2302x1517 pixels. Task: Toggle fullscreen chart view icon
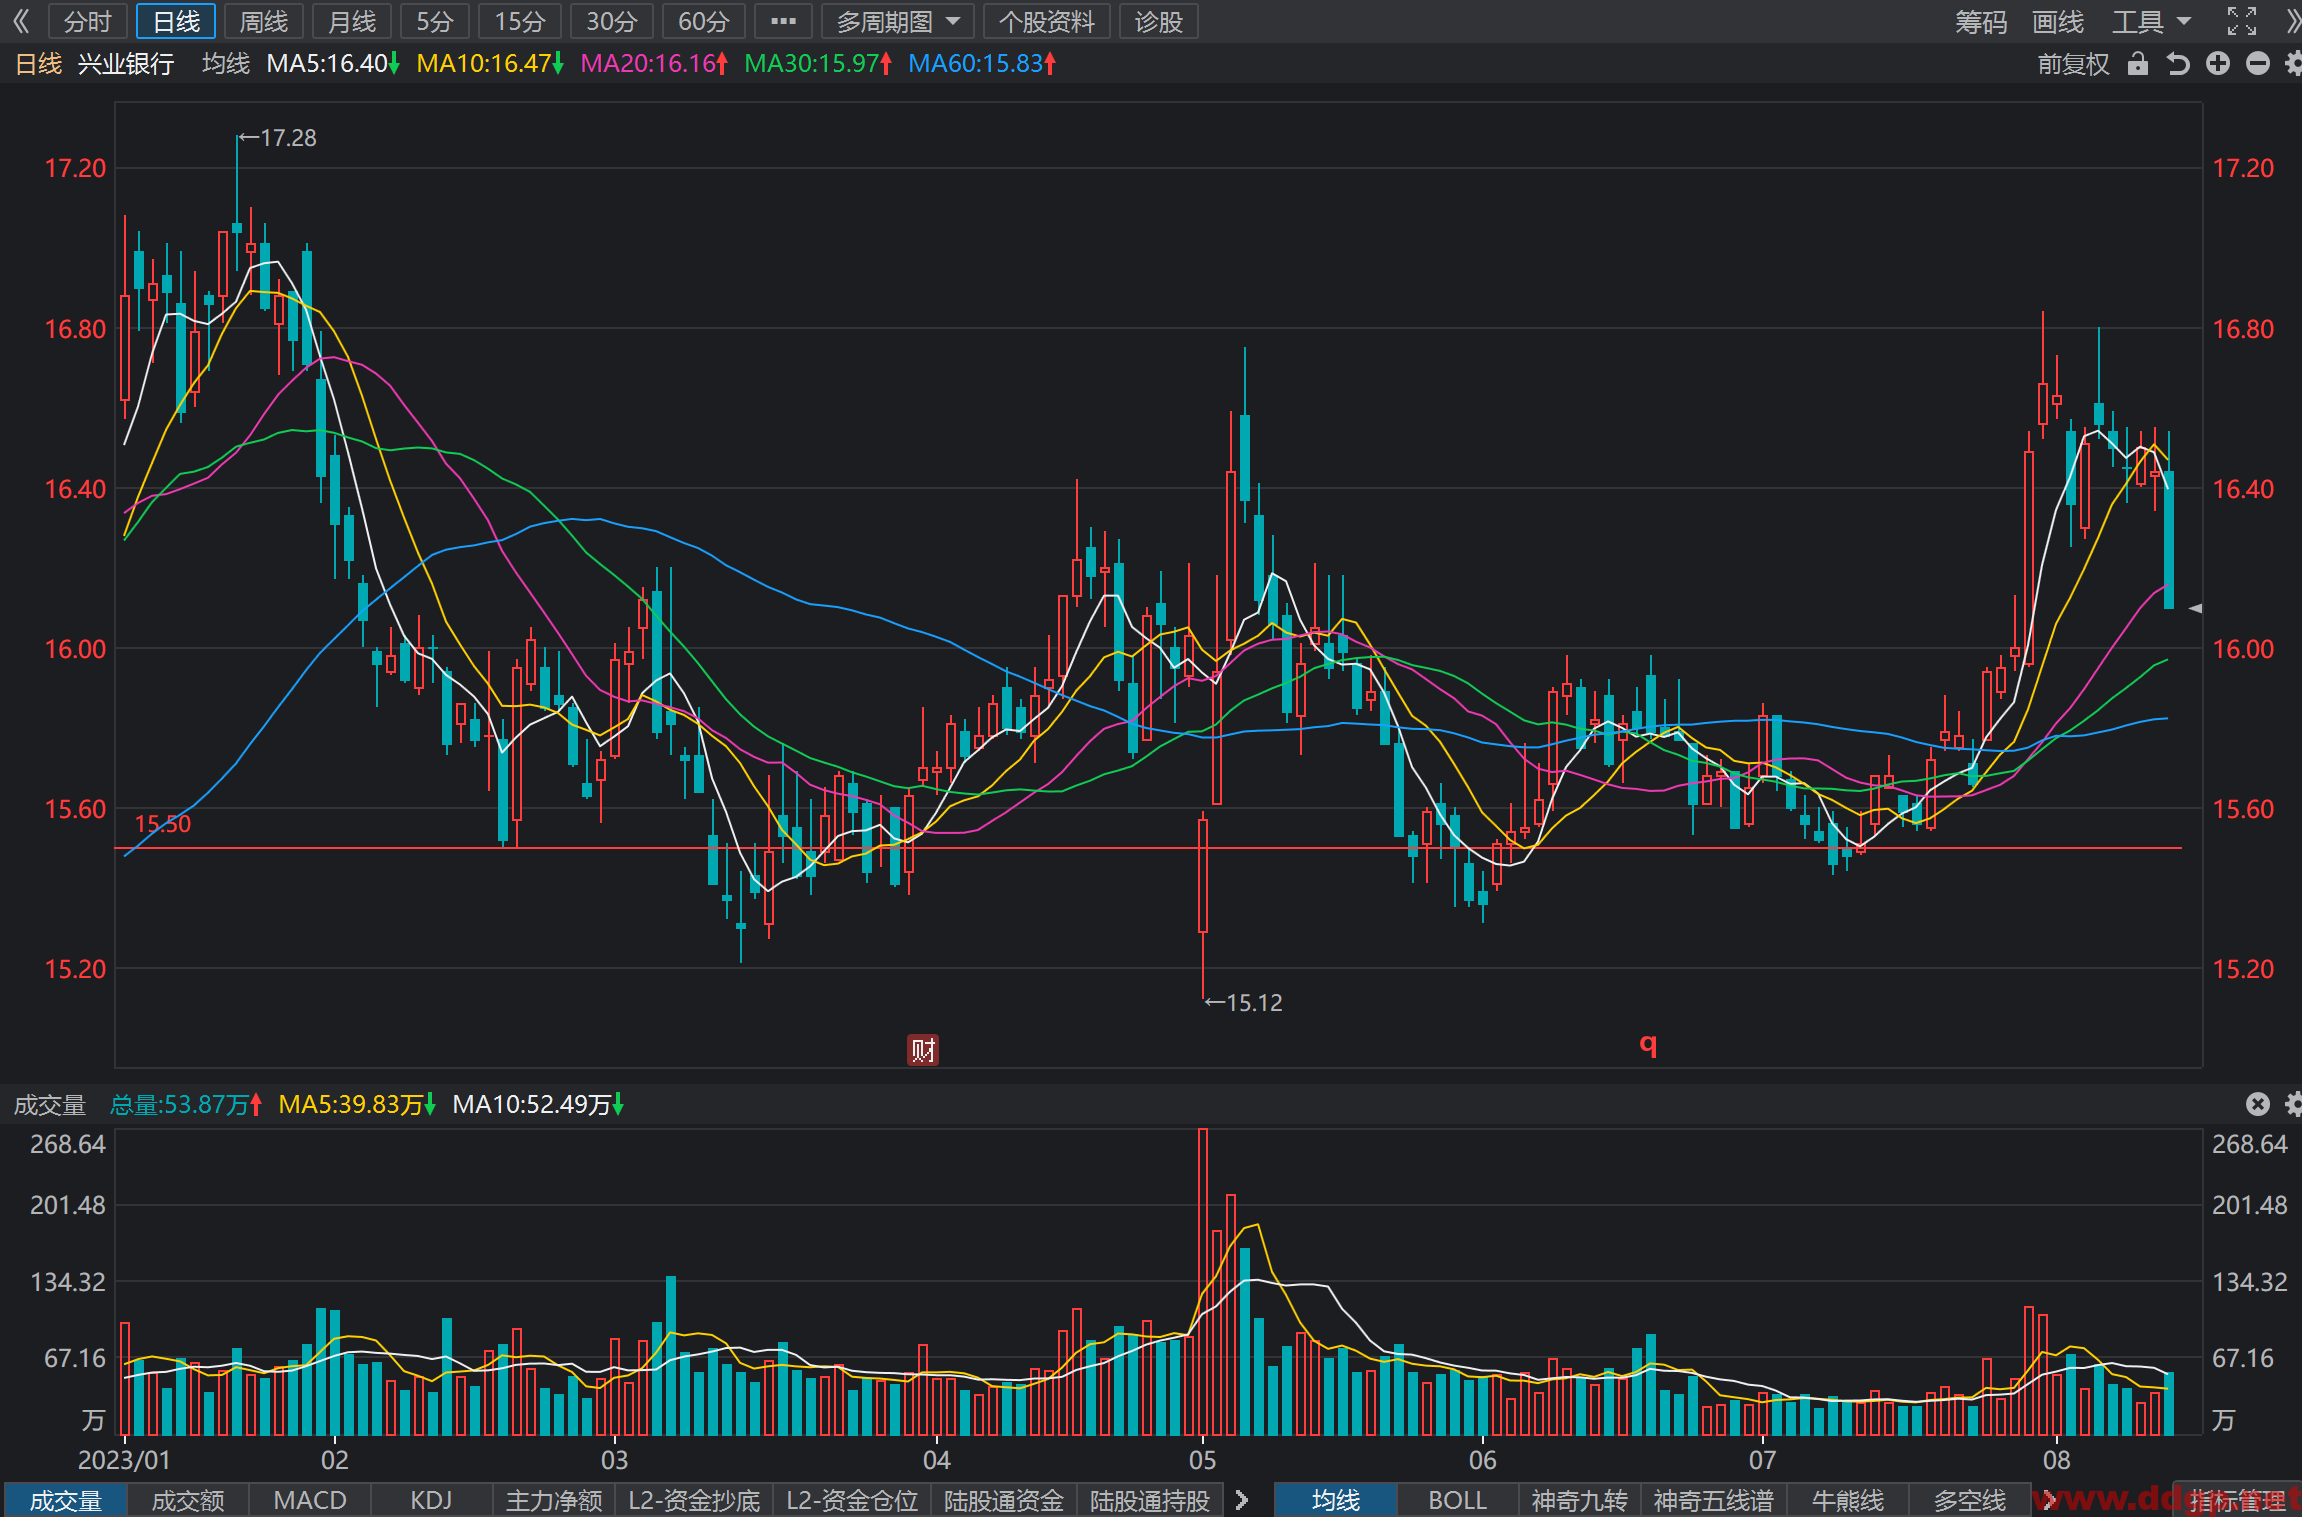coord(2241,21)
